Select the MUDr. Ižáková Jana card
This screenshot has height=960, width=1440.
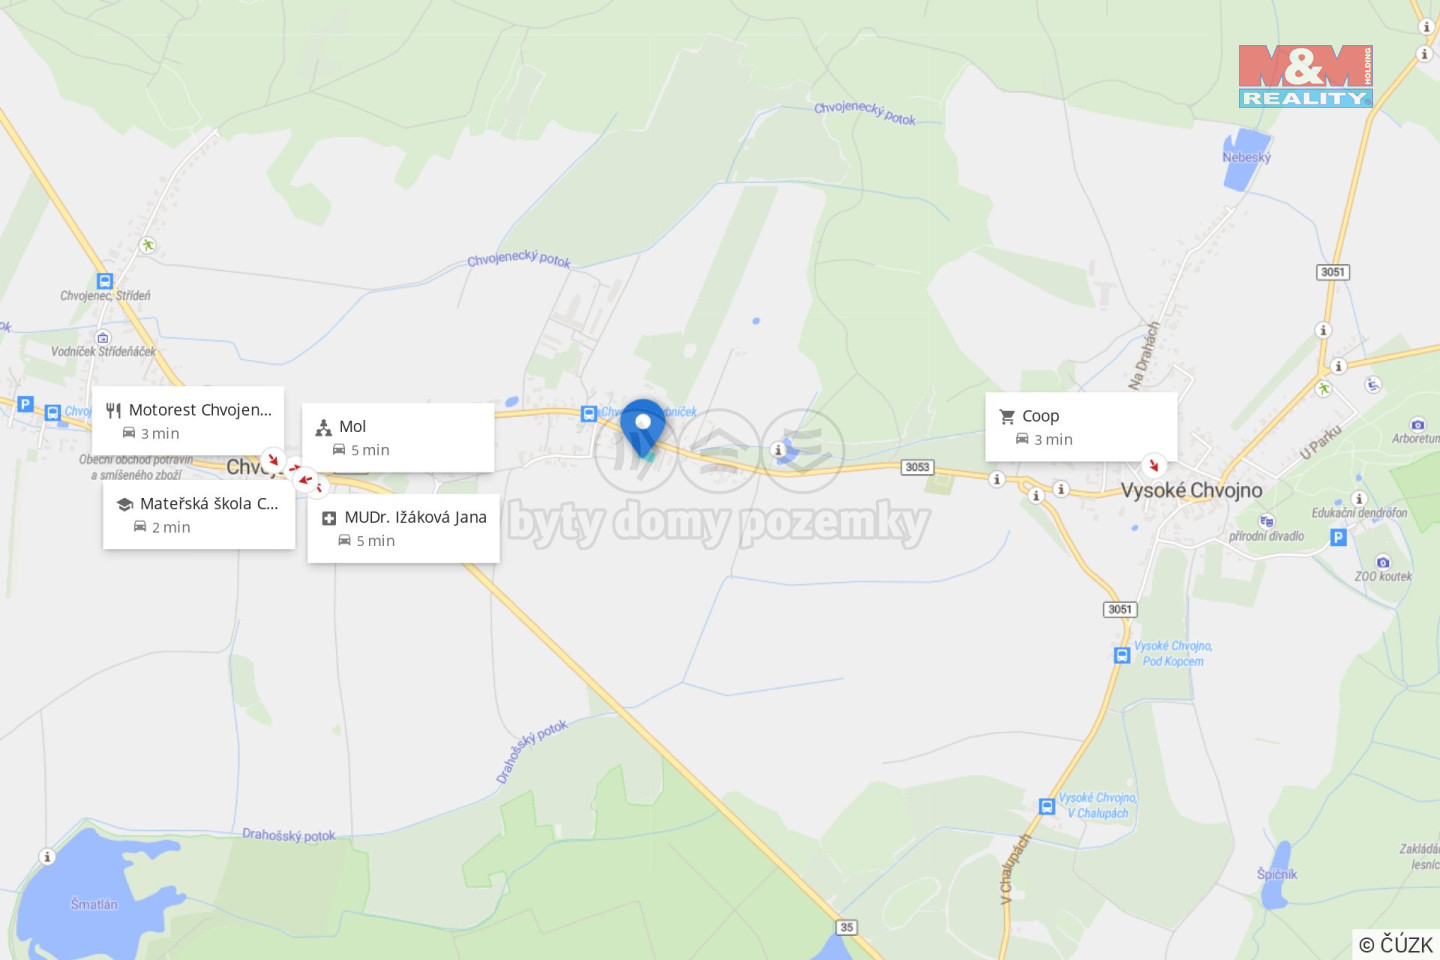click(404, 529)
